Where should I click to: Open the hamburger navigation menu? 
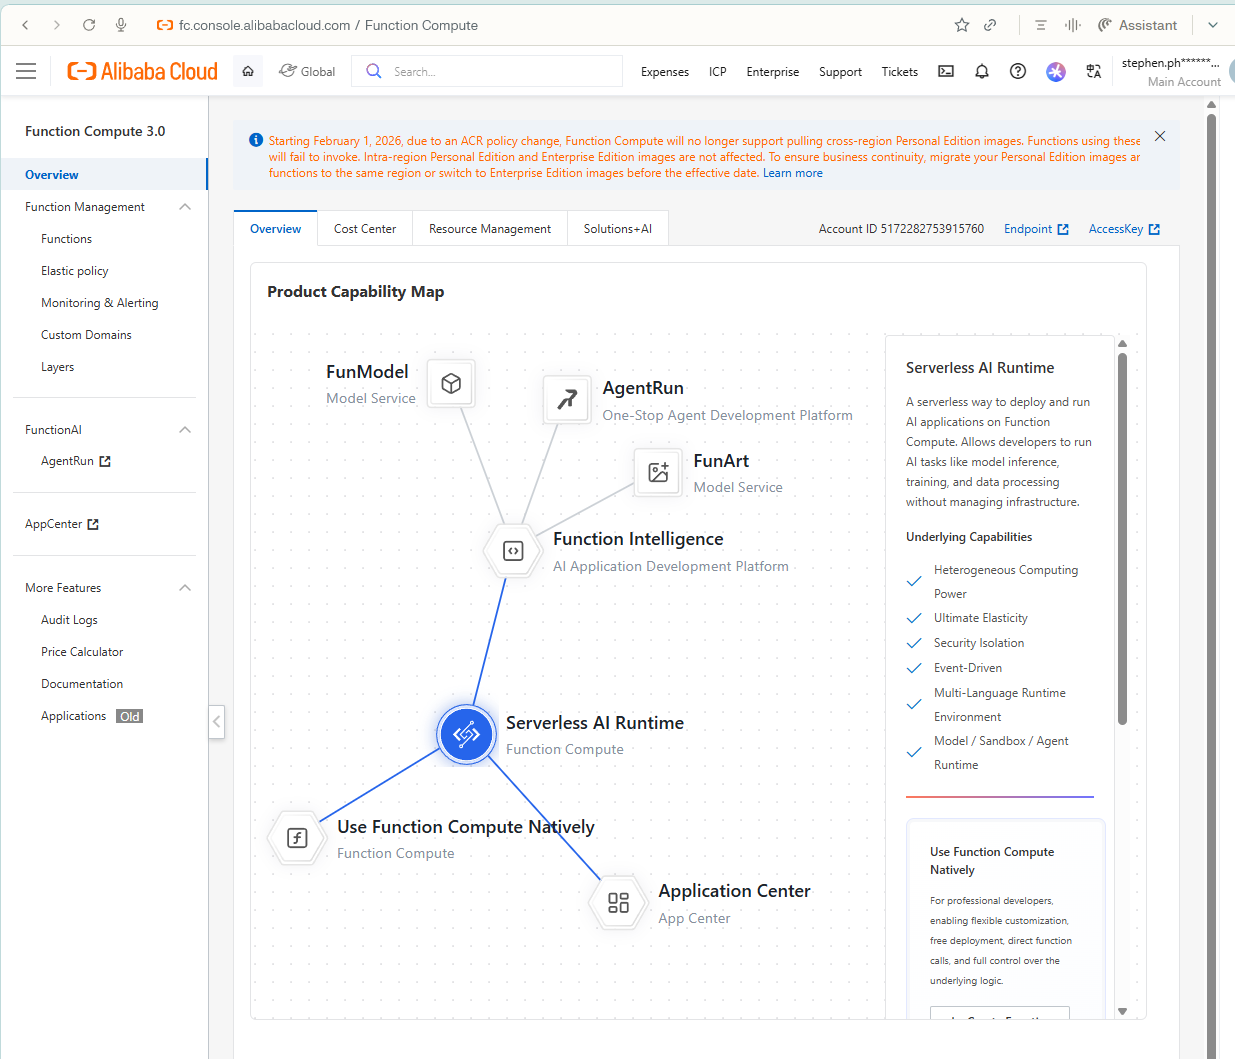(x=26, y=71)
